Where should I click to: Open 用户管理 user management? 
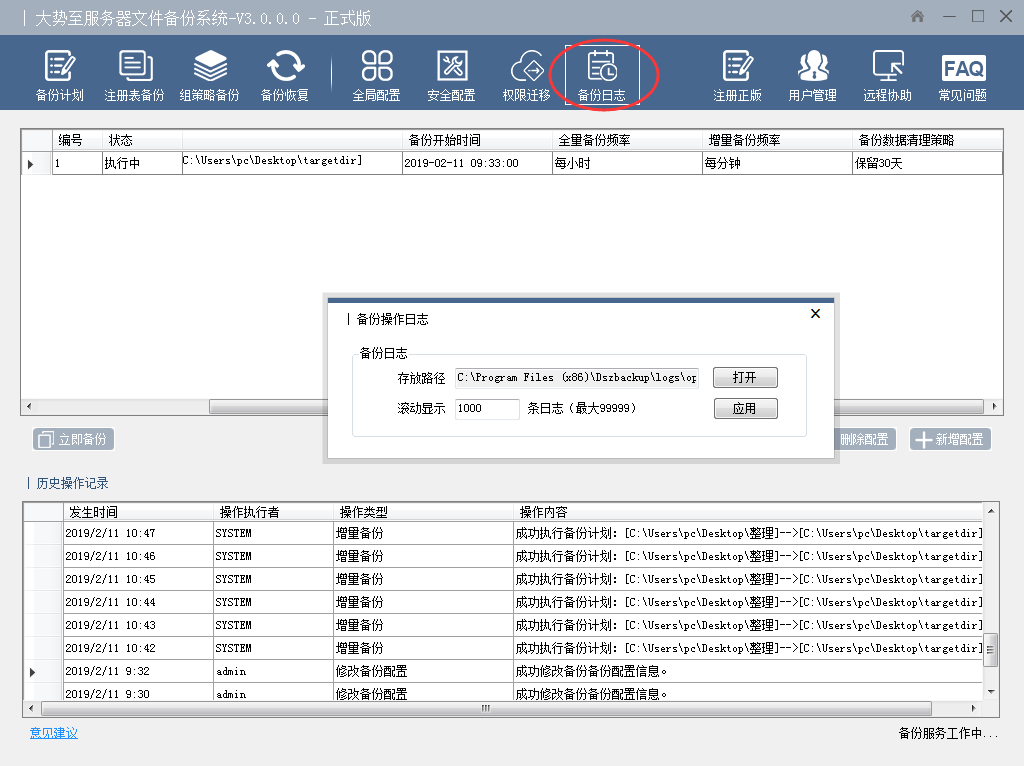tap(812, 76)
